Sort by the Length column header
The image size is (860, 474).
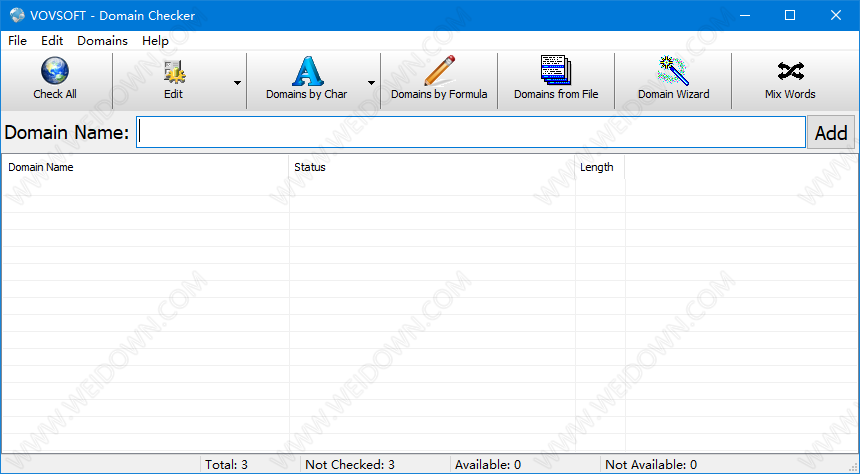click(x=600, y=167)
